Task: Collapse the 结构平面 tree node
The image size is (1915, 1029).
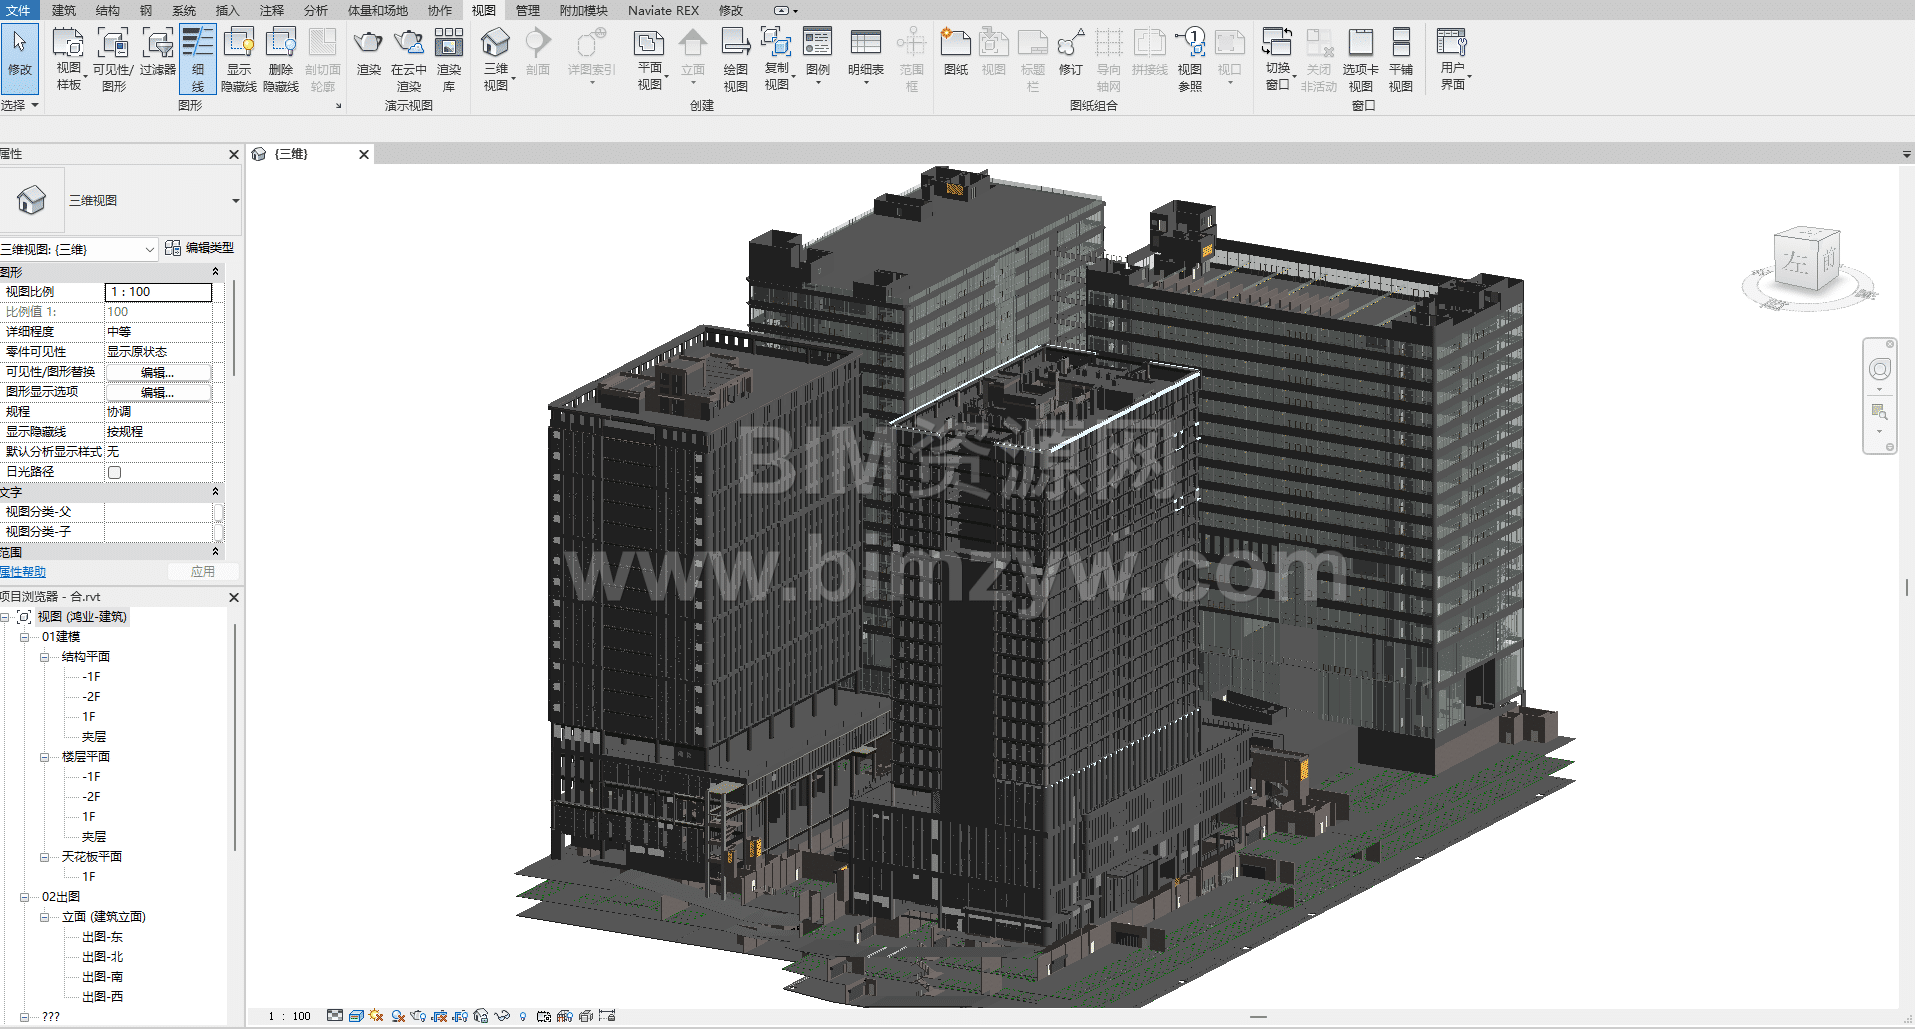Action: [x=45, y=657]
